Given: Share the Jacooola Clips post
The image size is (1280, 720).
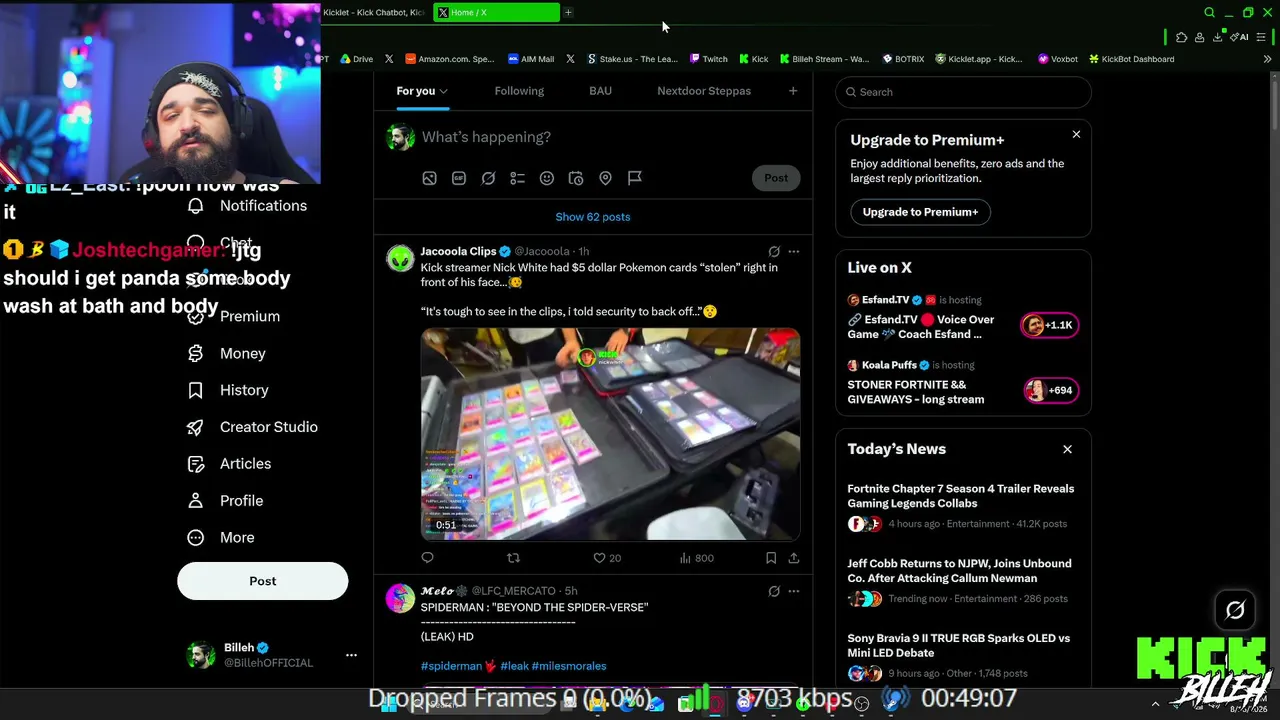Looking at the screenshot, I should coord(794,558).
